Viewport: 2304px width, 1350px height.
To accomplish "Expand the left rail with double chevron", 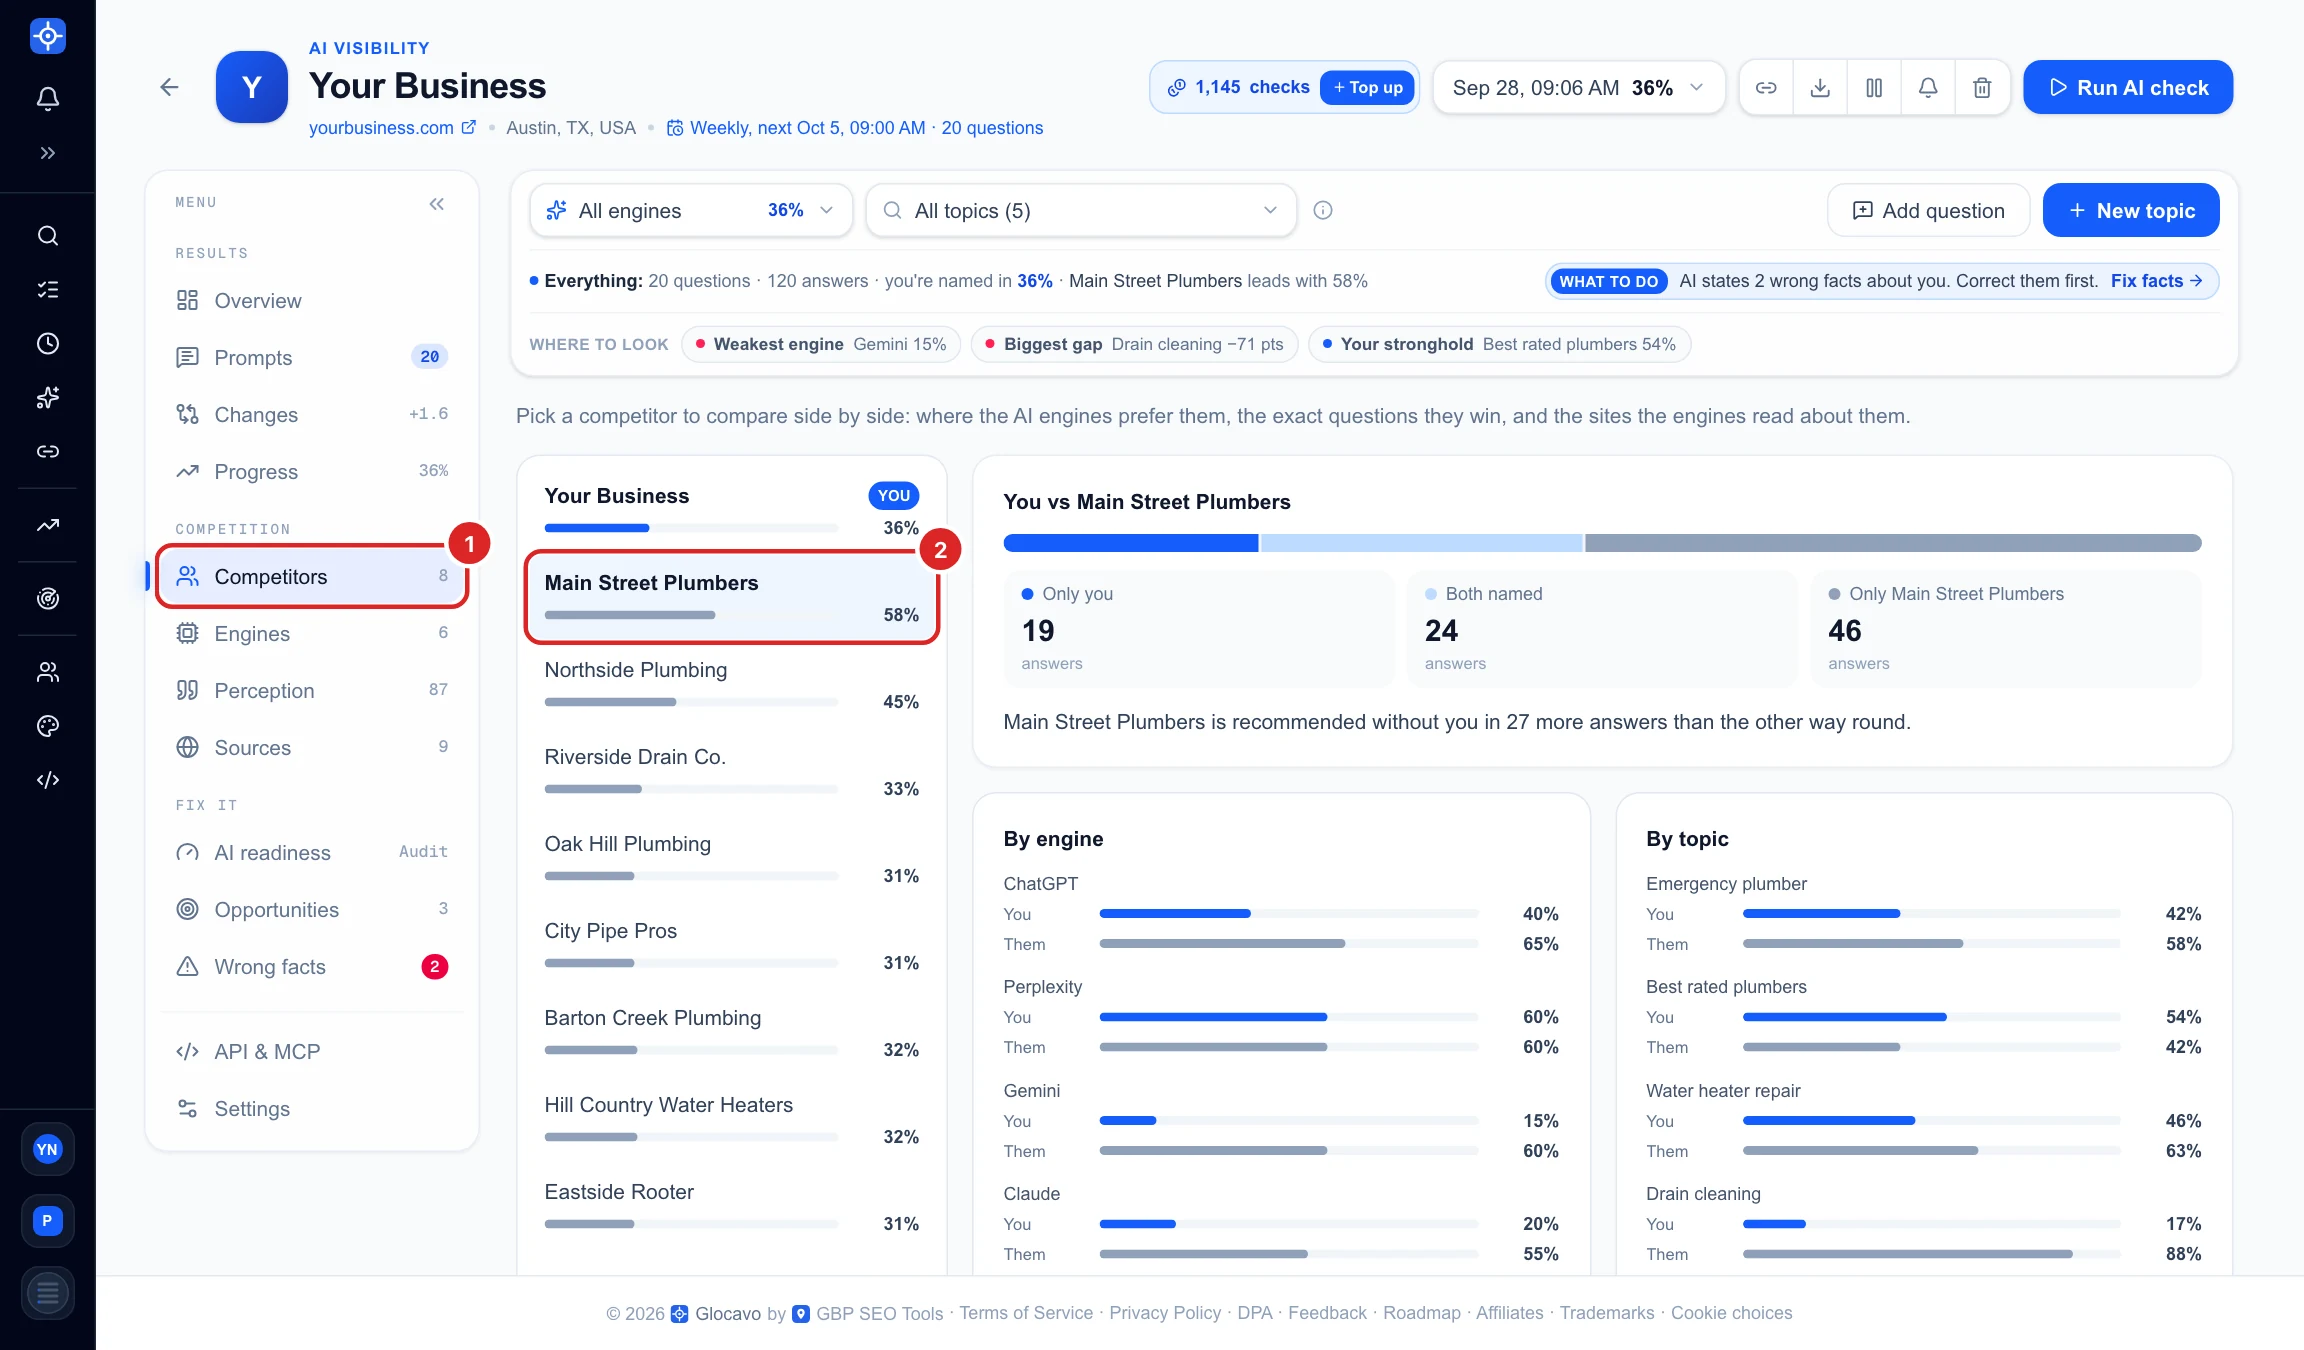I will [47, 153].
